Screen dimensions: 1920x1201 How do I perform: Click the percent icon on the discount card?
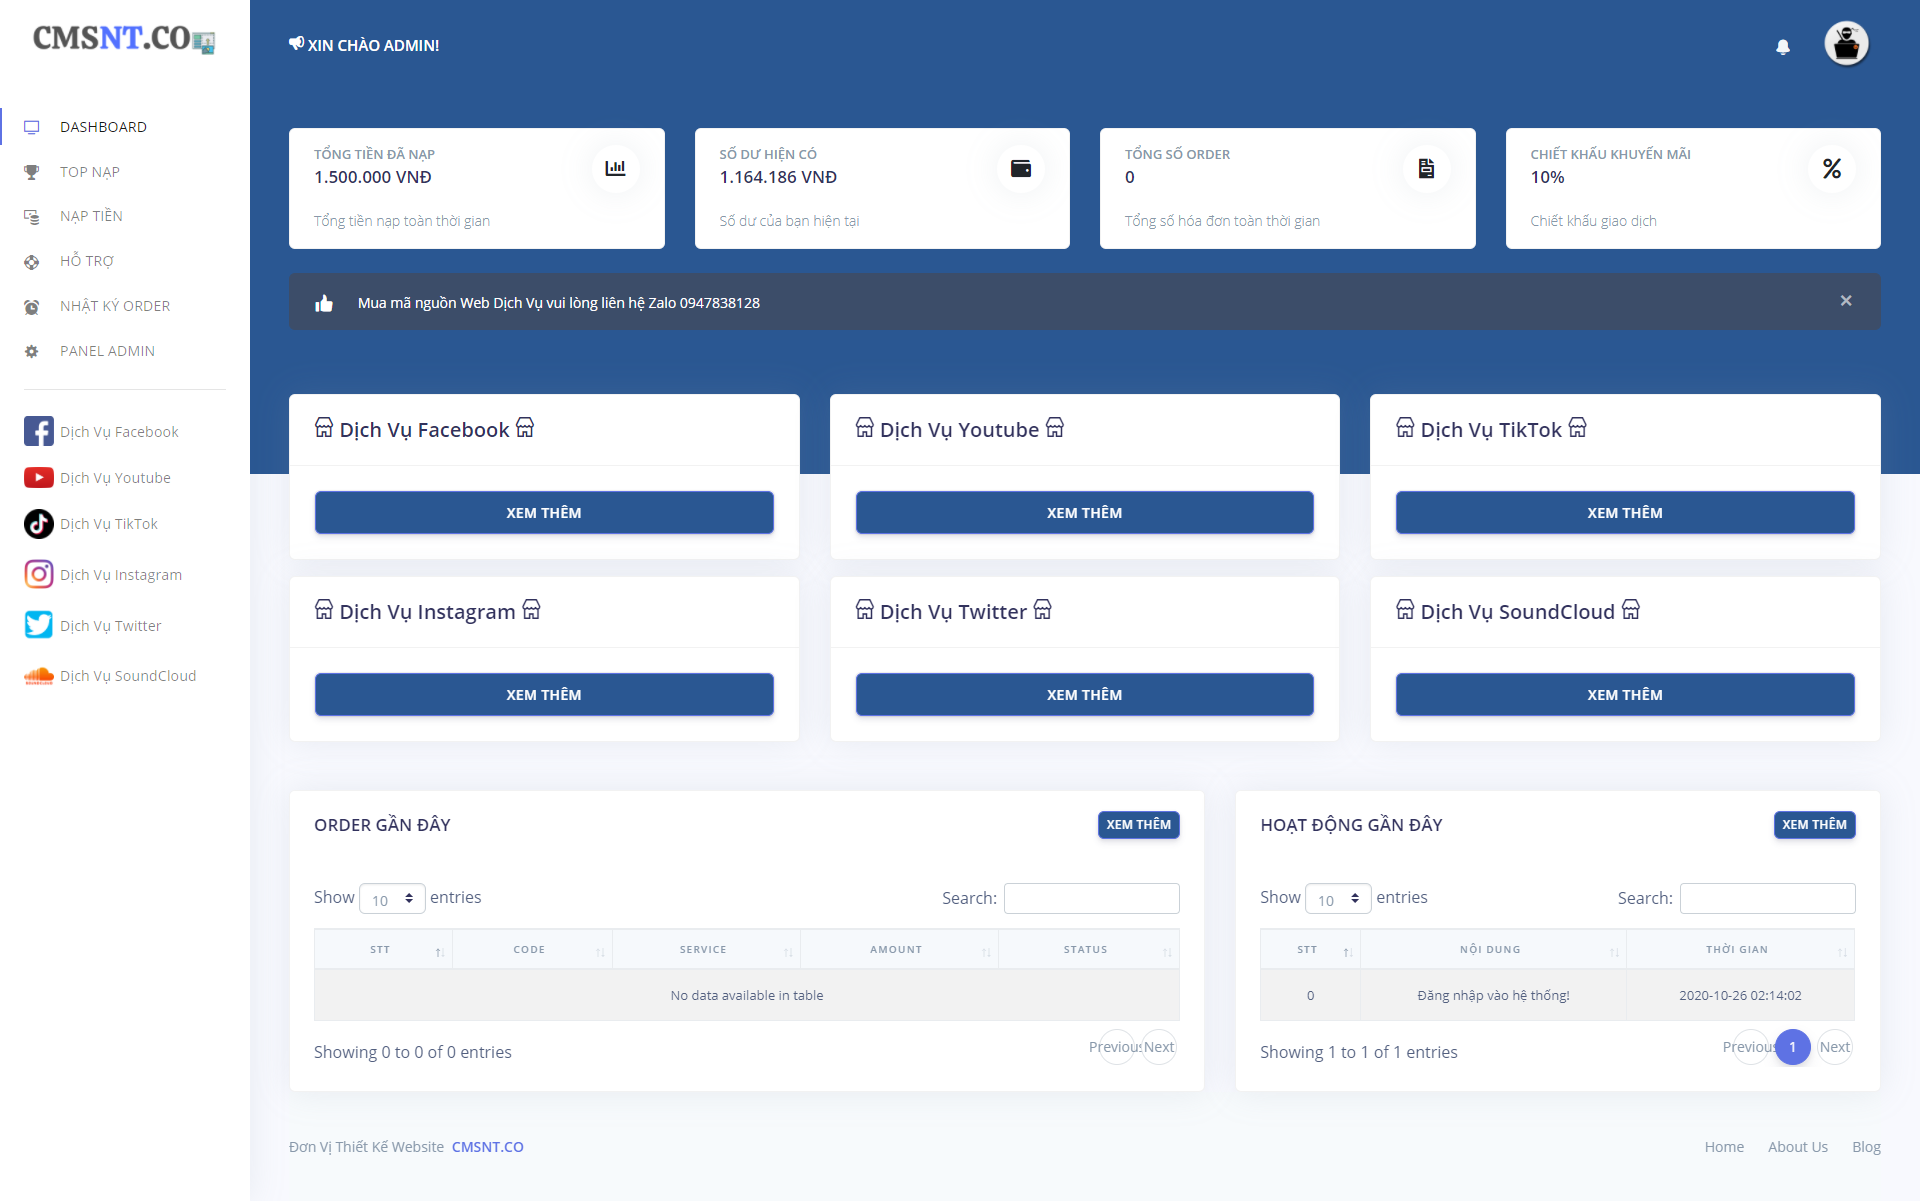pos(1831,169)
